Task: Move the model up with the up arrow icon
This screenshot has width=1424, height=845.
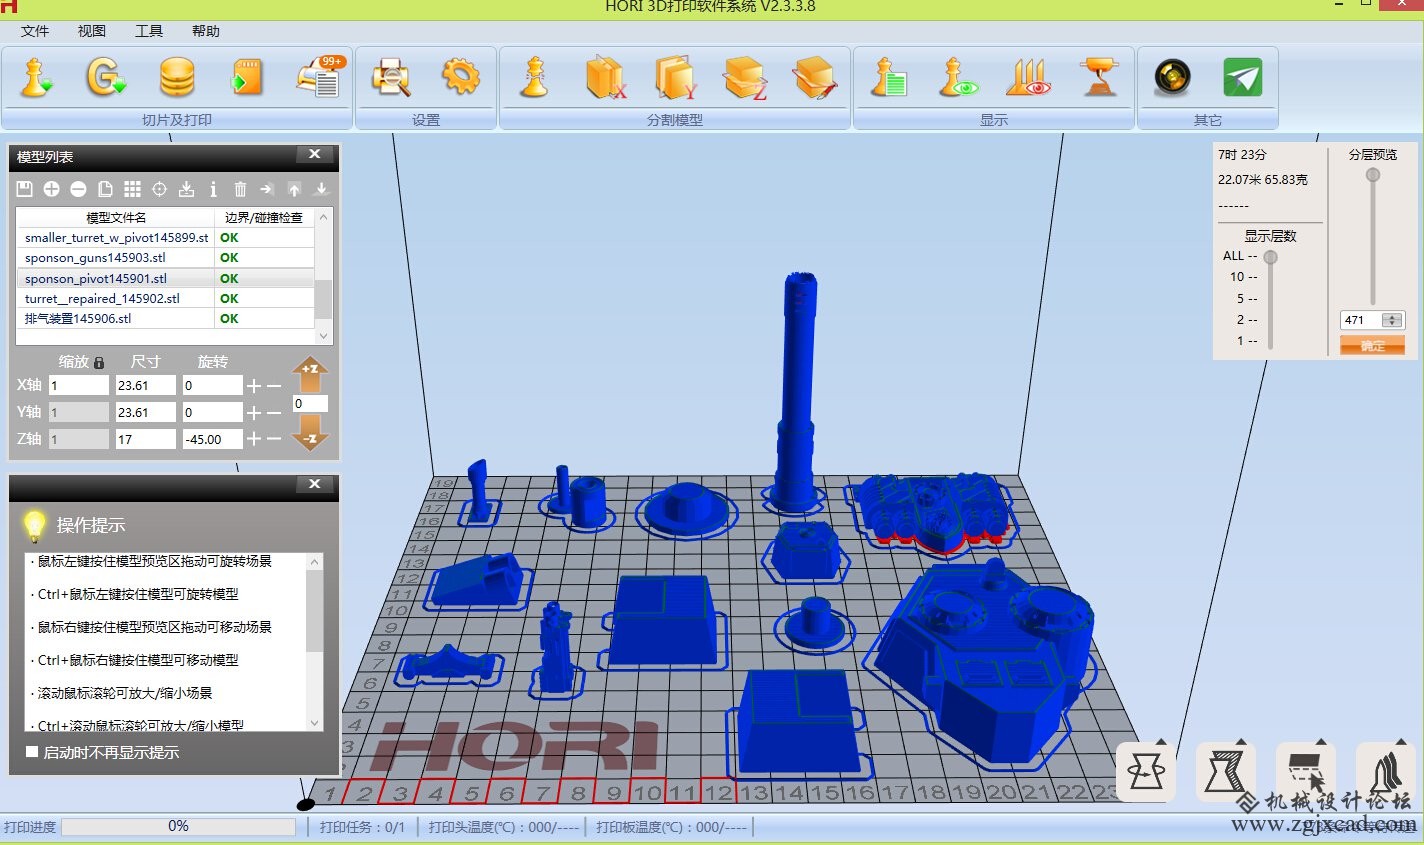Action: point(294,189)
